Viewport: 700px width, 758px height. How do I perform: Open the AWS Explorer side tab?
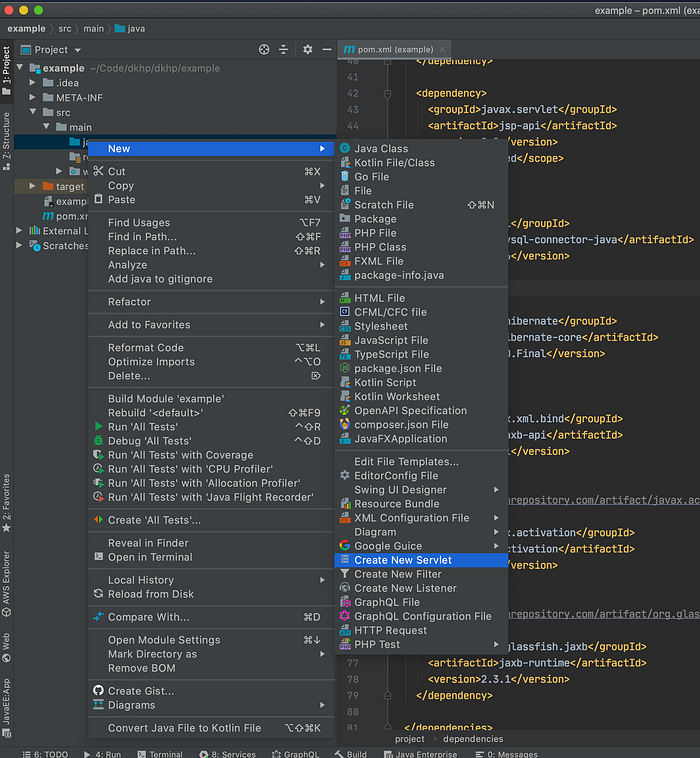pos(6,583)
